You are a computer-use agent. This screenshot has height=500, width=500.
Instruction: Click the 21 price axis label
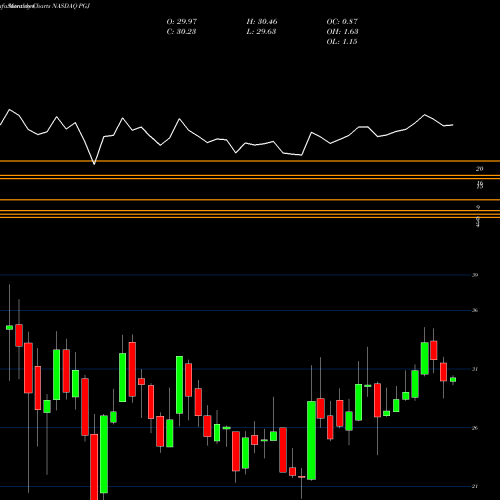475,486
